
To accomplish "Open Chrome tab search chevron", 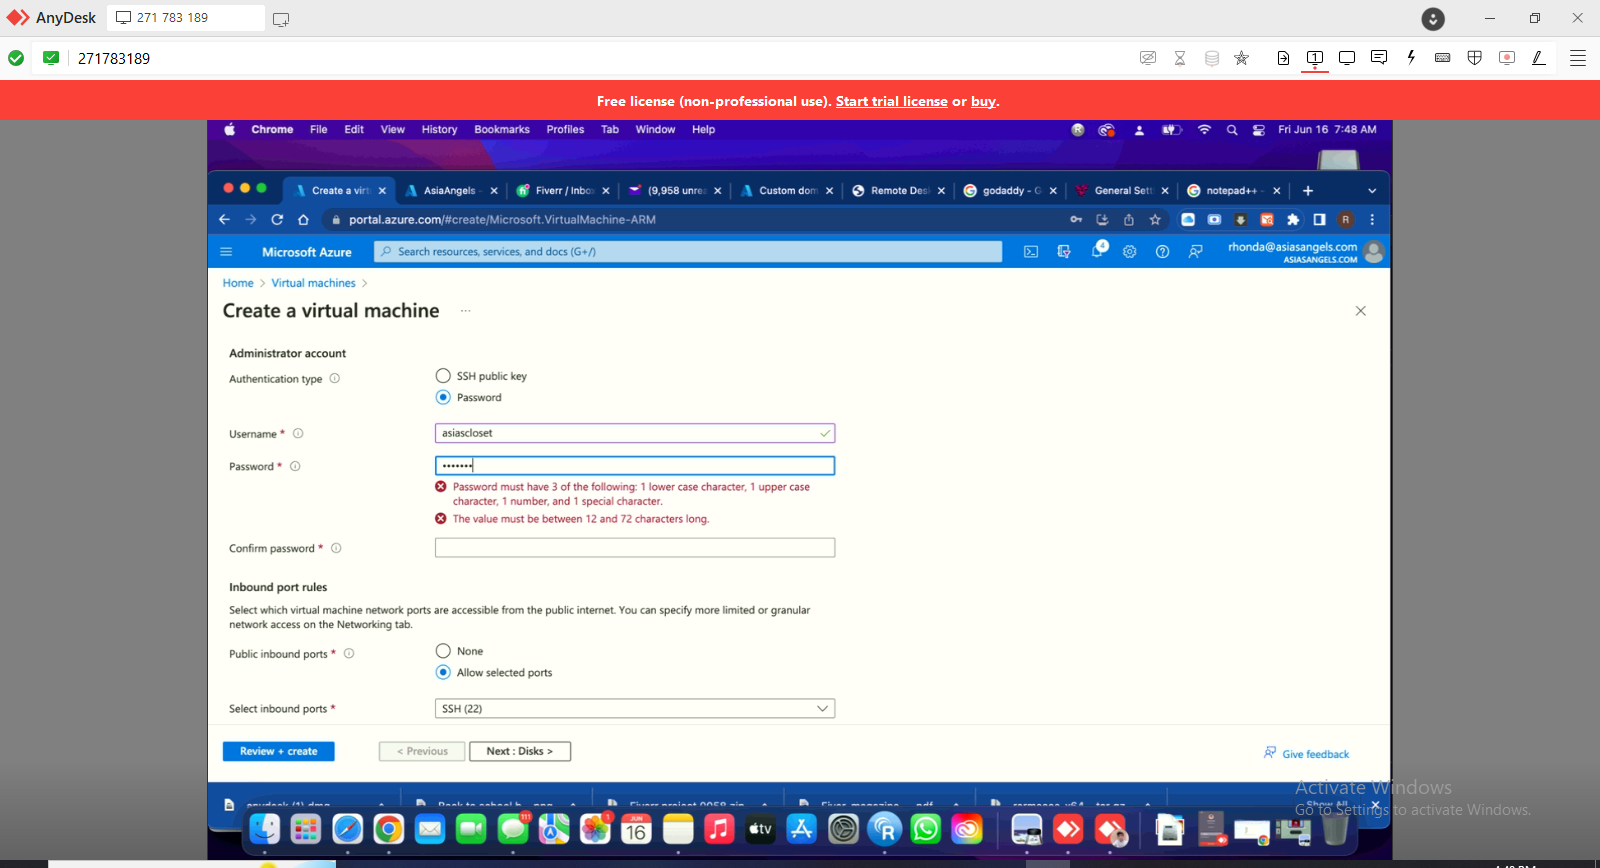I will [x=1372, y=191].
